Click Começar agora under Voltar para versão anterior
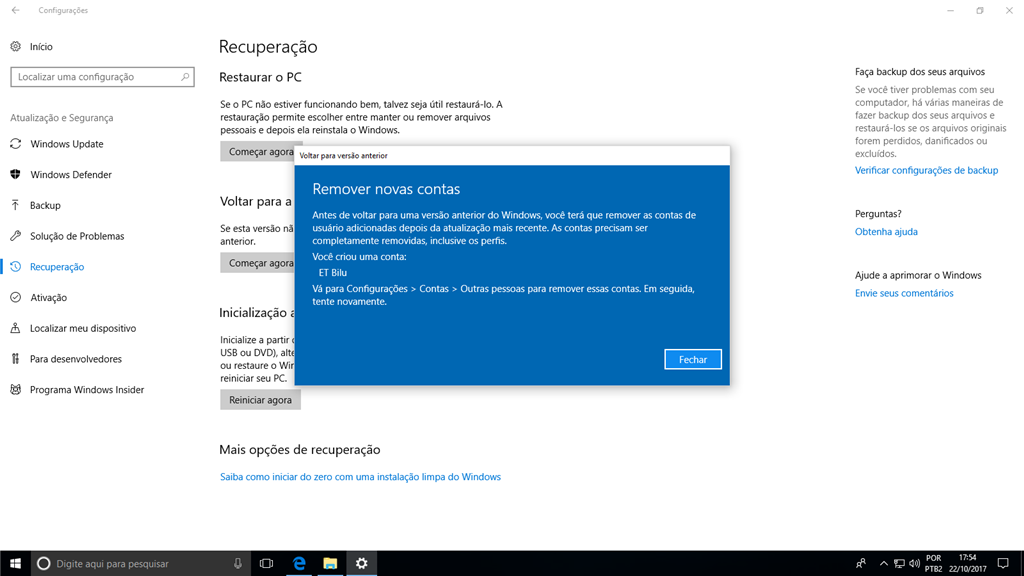Image resolution: width=1024 pixels, height=576 pixels. [x=259, y=263]
